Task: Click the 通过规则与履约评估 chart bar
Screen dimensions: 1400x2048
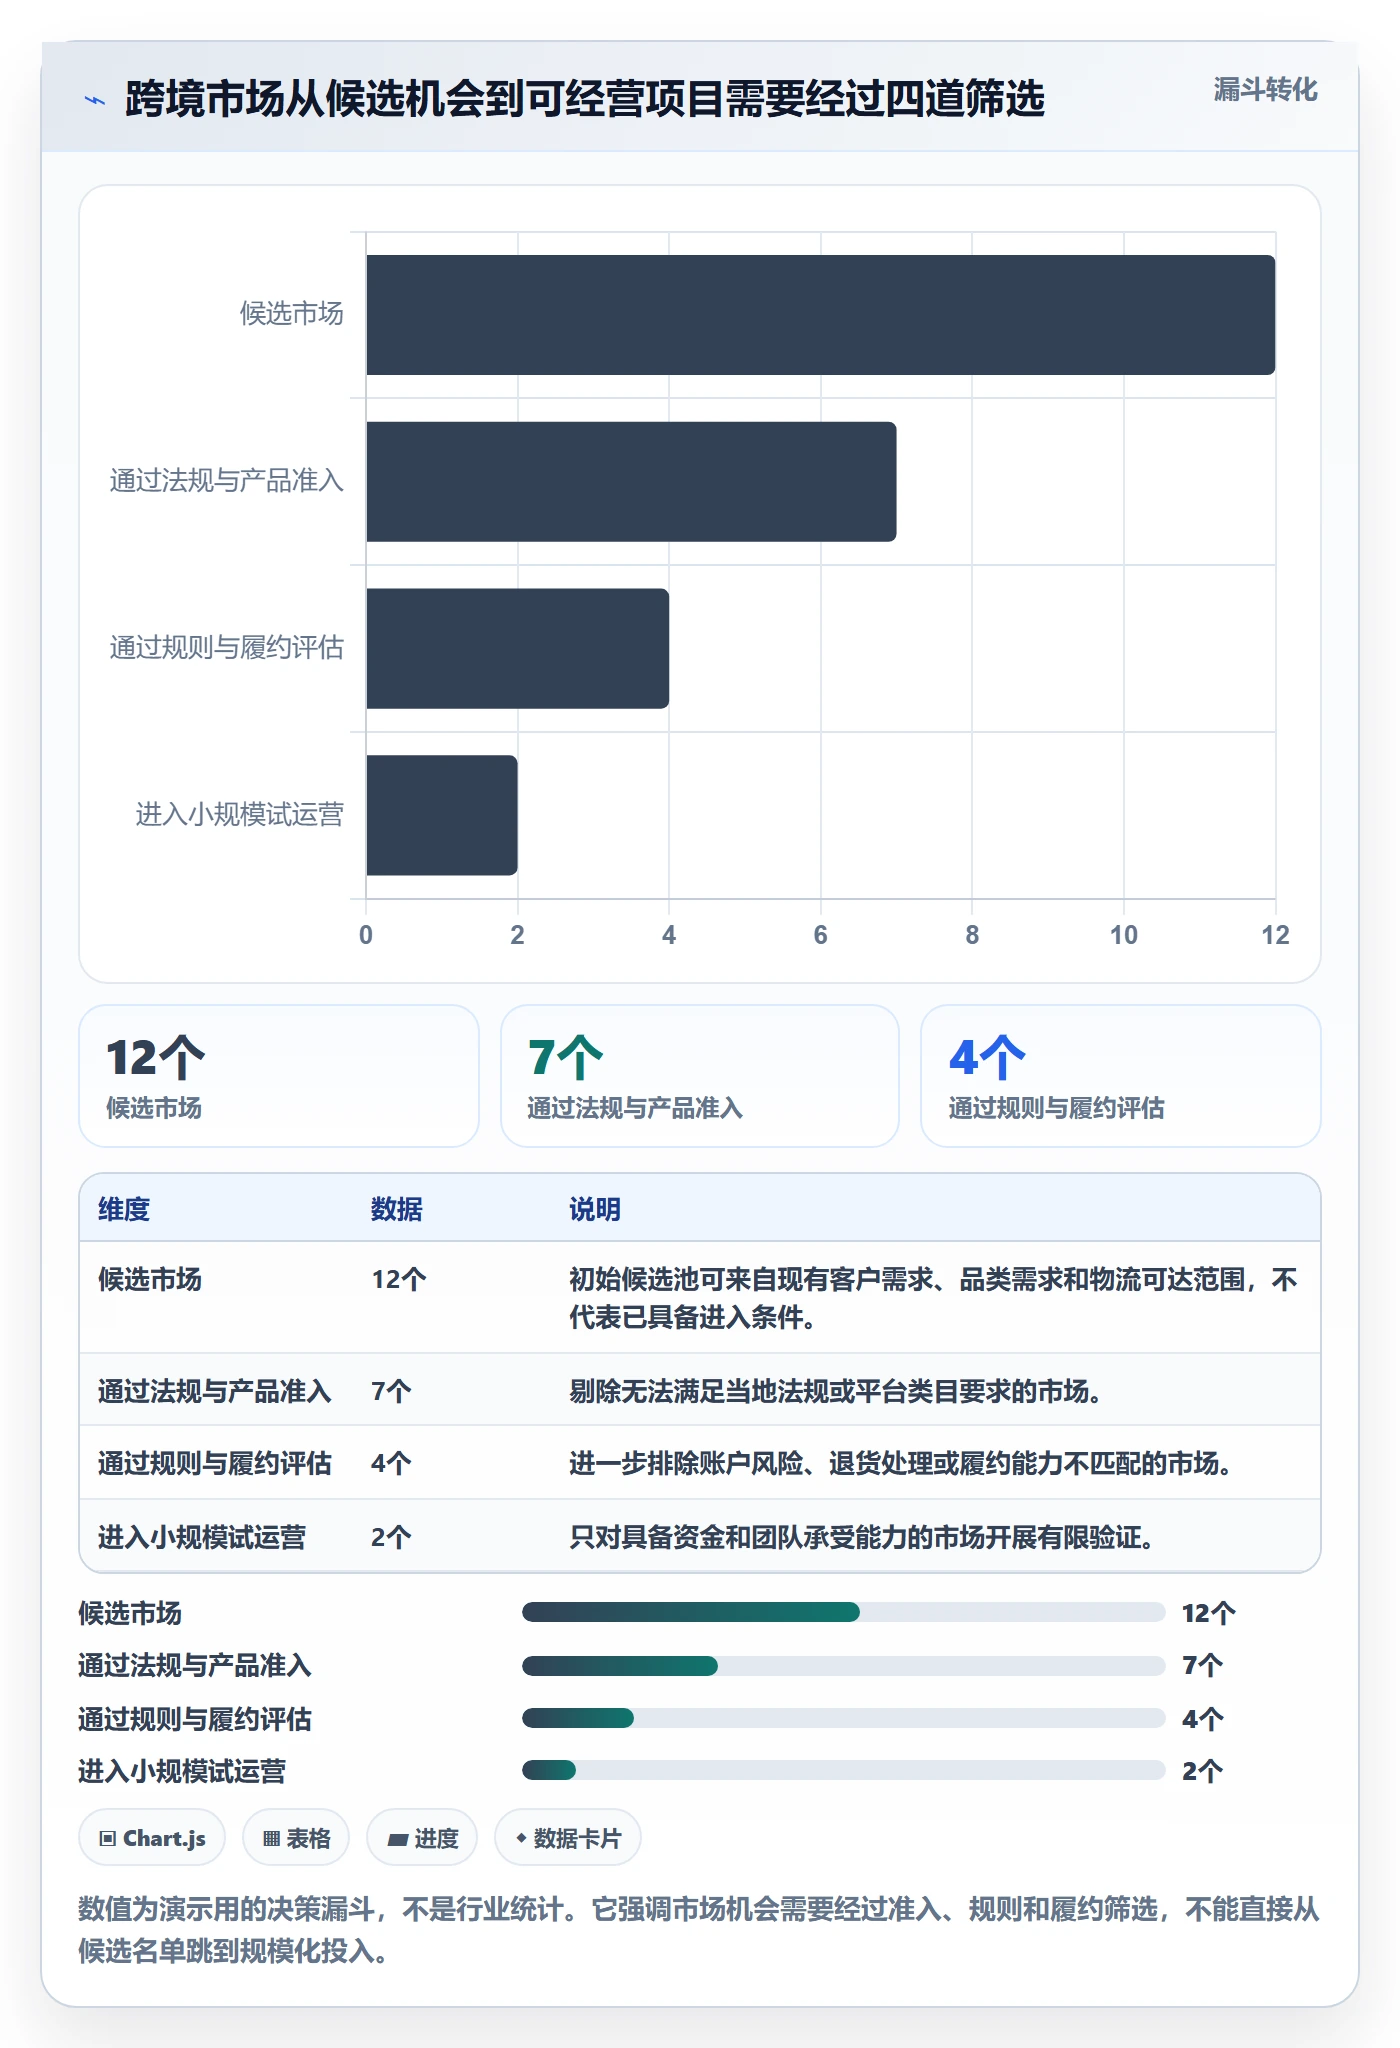Action: coord(517,648)
